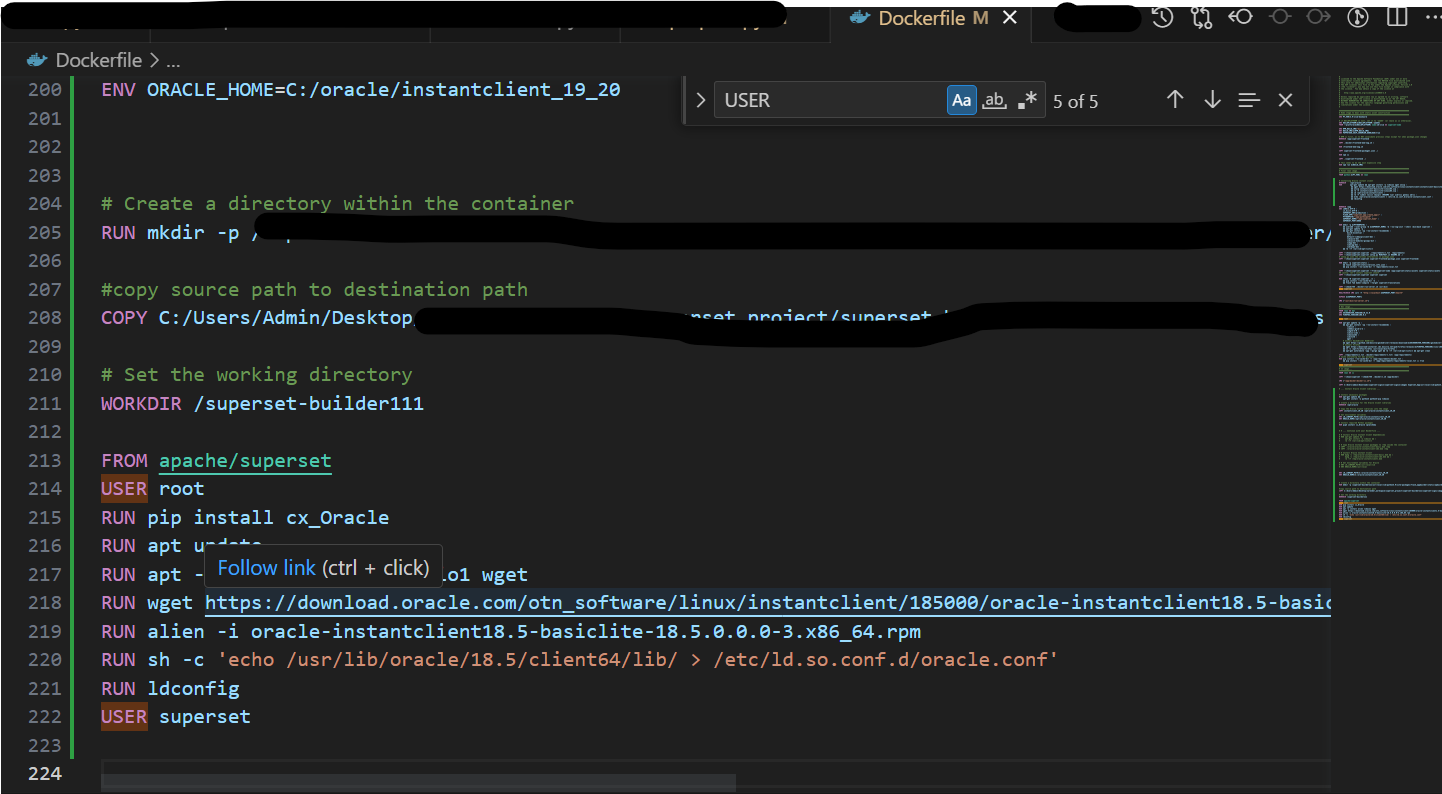Click the 'RUN alien -i oracle-instantclient' line
This screenshot has height=794, width=1442.
coord(511,632)
